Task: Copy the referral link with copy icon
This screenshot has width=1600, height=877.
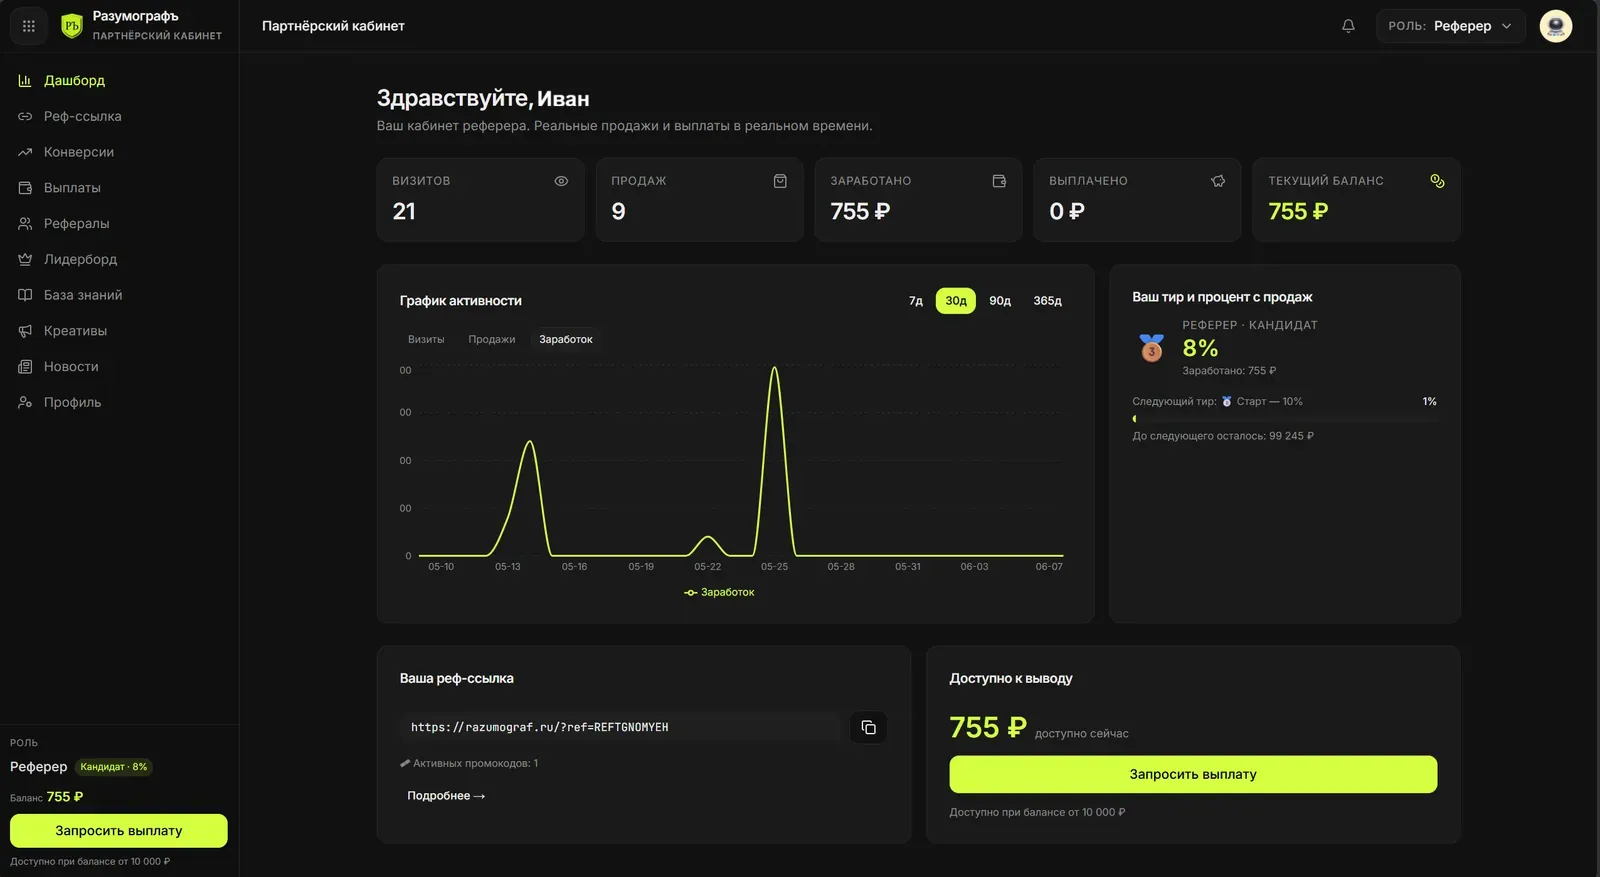Action: click(868, 727)
